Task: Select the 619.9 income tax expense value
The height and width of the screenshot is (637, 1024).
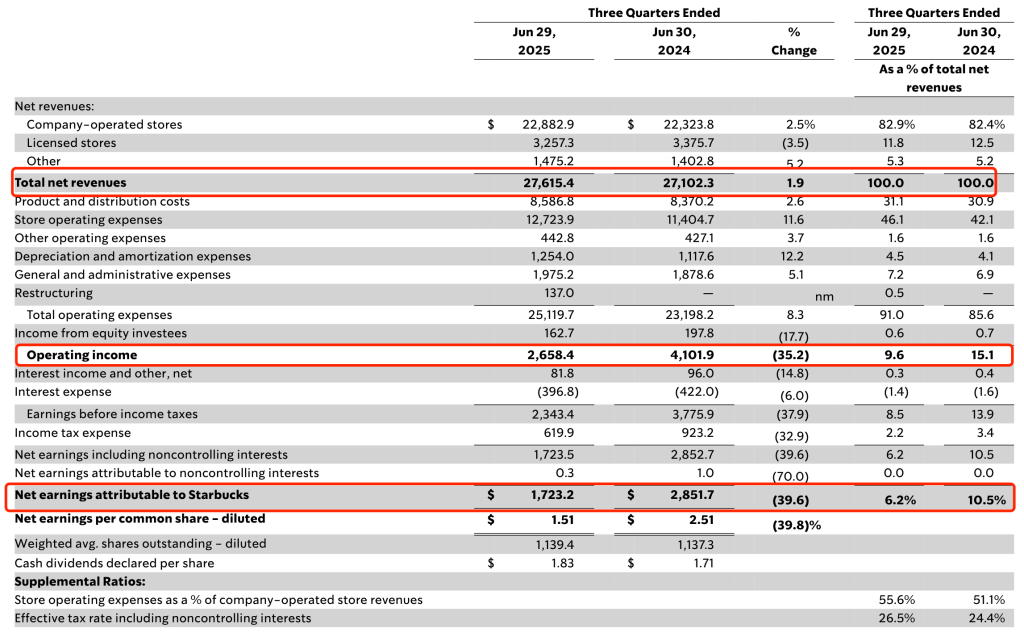Action: click(558, 433)
